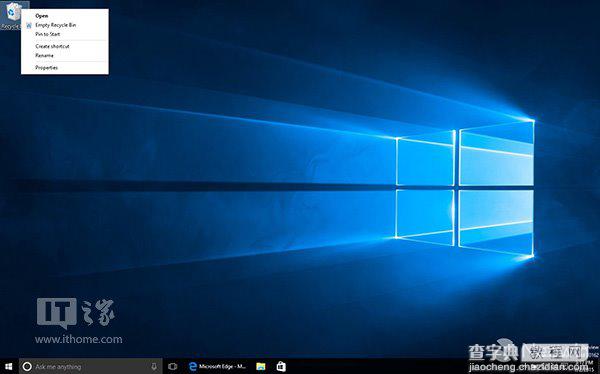The width and height of the screenshot is (600, 374).
Task: Open Task View on the taskbar
Action: tap(173, 366)
